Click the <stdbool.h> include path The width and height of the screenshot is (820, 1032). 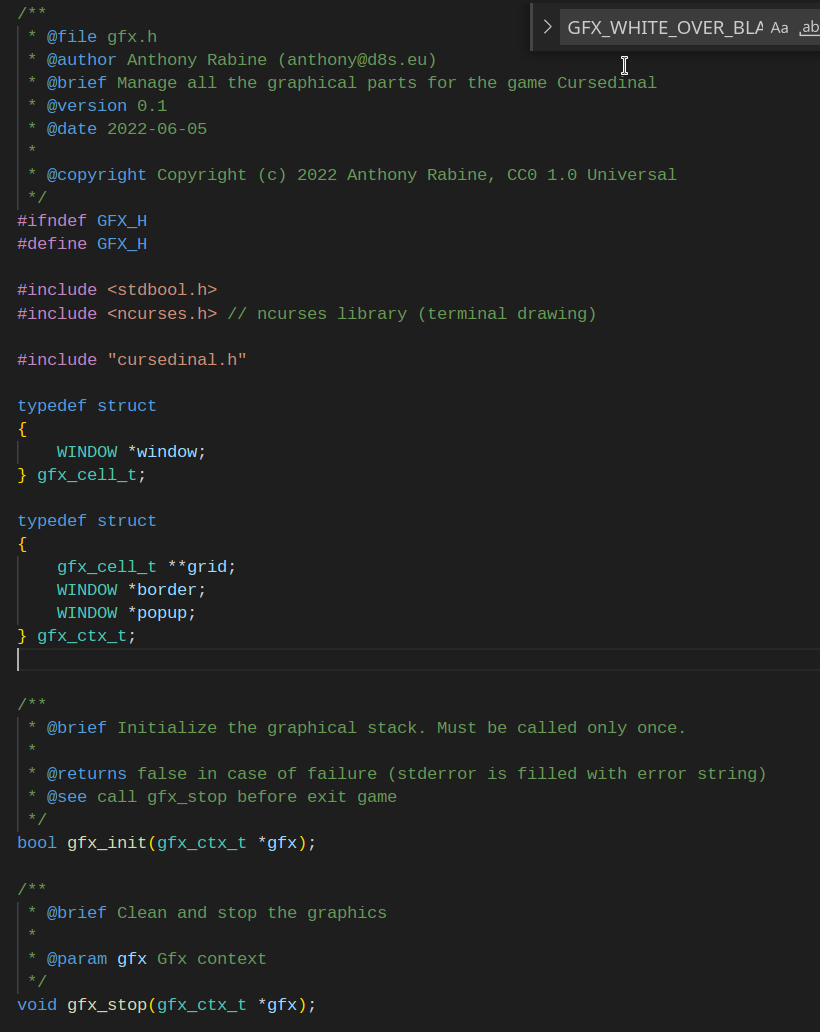161,290
